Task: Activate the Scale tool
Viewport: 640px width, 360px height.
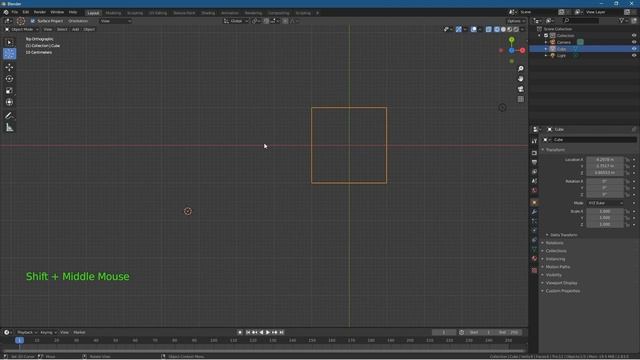Action: pyautogui.click(x=9, y=91)
